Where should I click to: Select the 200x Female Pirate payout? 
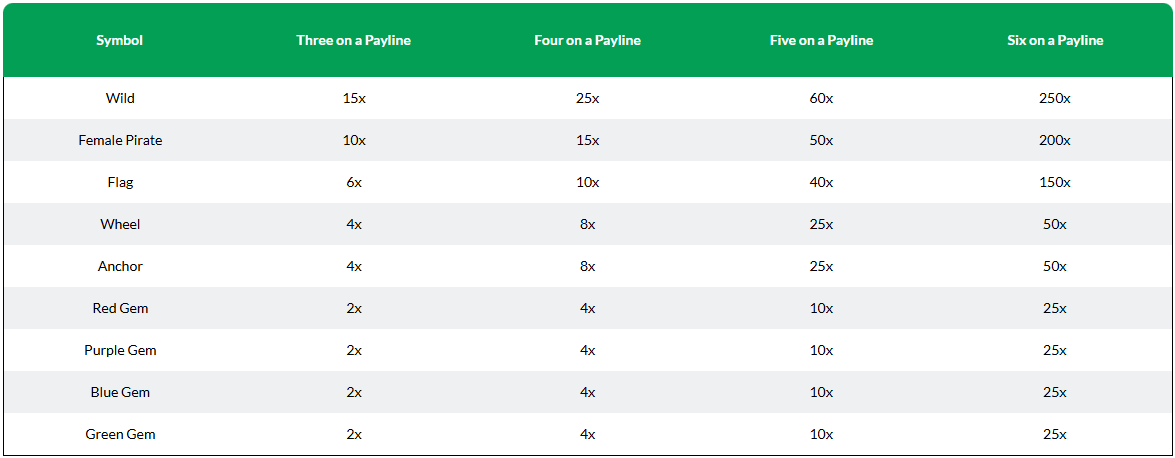click(x=1055, y=140)
